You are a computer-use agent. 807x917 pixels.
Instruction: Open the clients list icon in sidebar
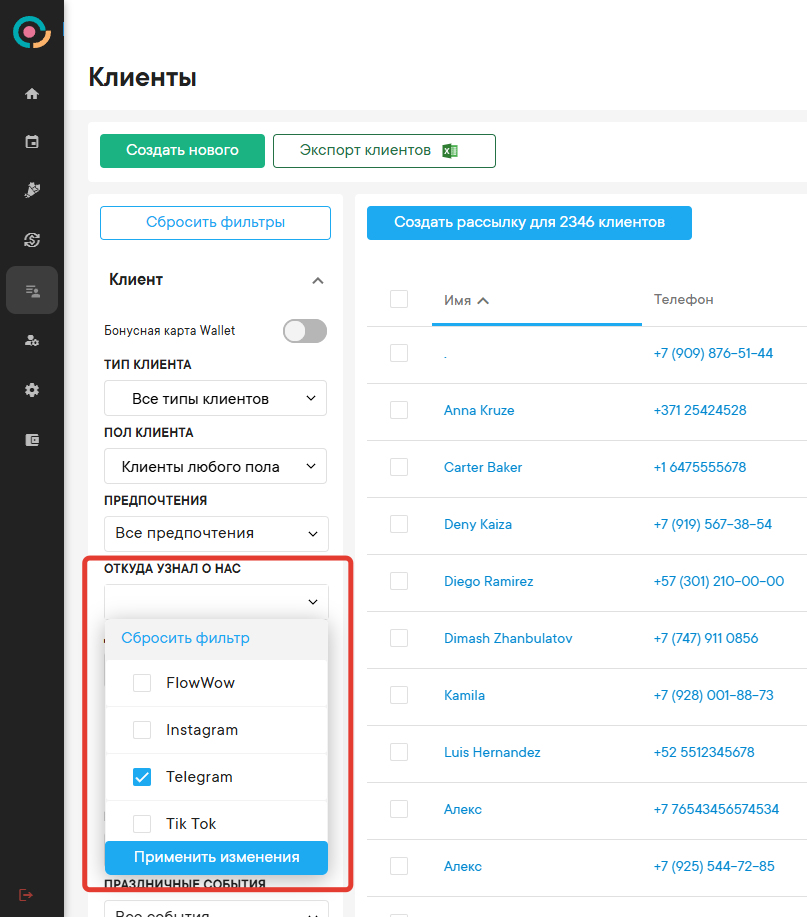[32, 291]
